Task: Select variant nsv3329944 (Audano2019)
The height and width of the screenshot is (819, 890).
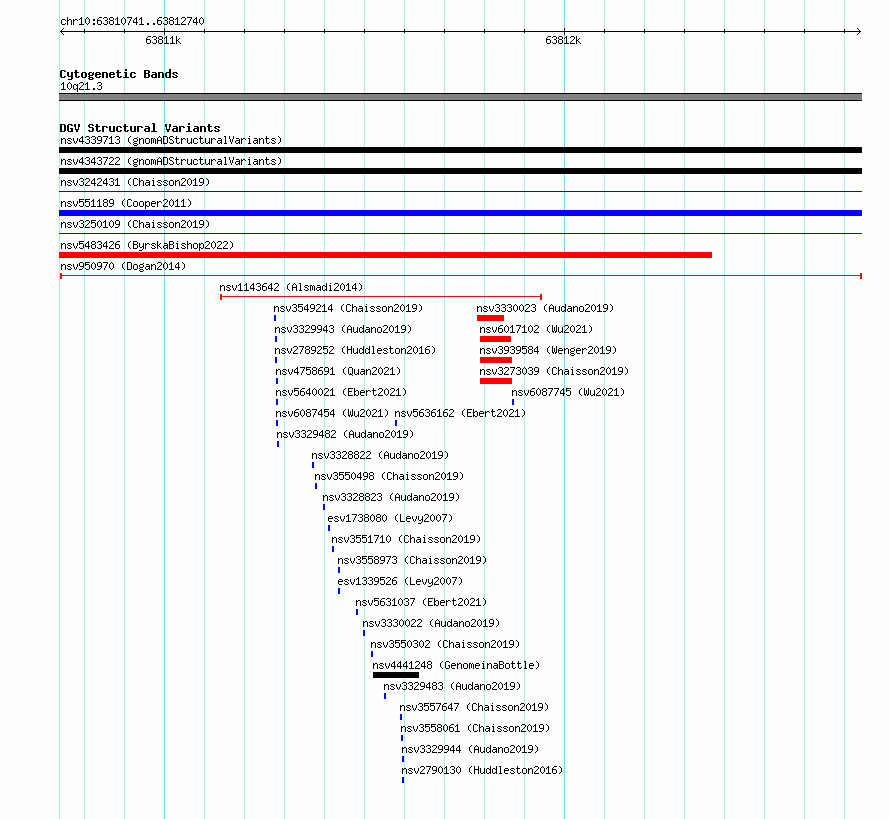Action: click(470, 749)
